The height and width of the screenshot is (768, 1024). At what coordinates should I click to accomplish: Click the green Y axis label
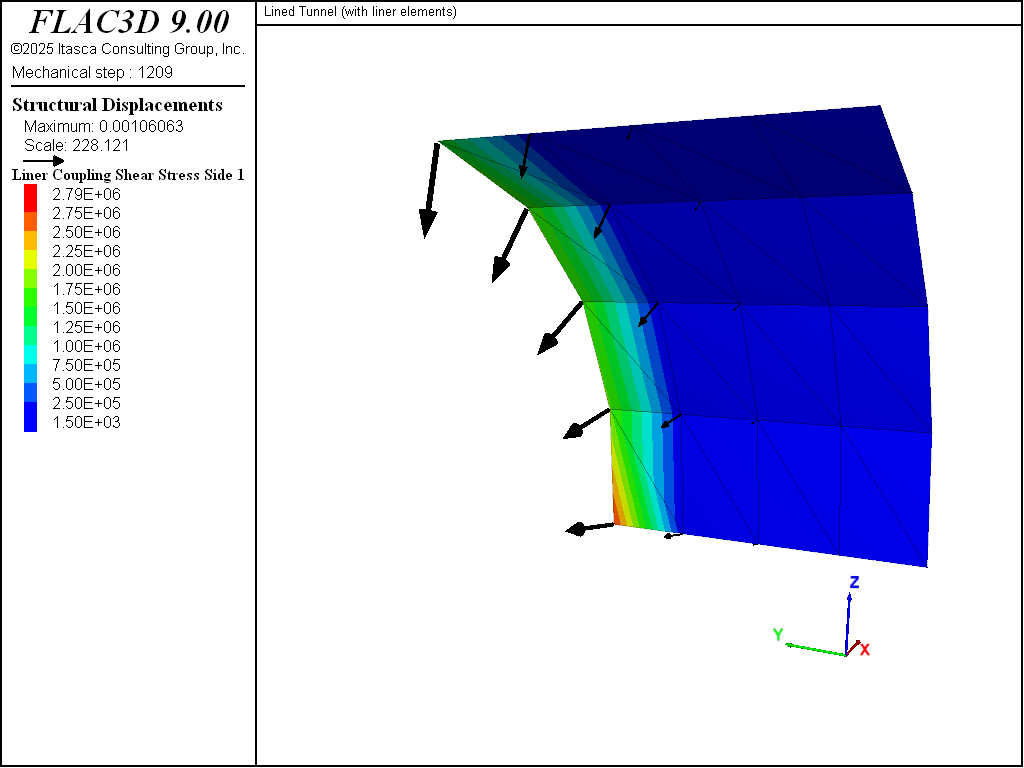coord(778,634)
